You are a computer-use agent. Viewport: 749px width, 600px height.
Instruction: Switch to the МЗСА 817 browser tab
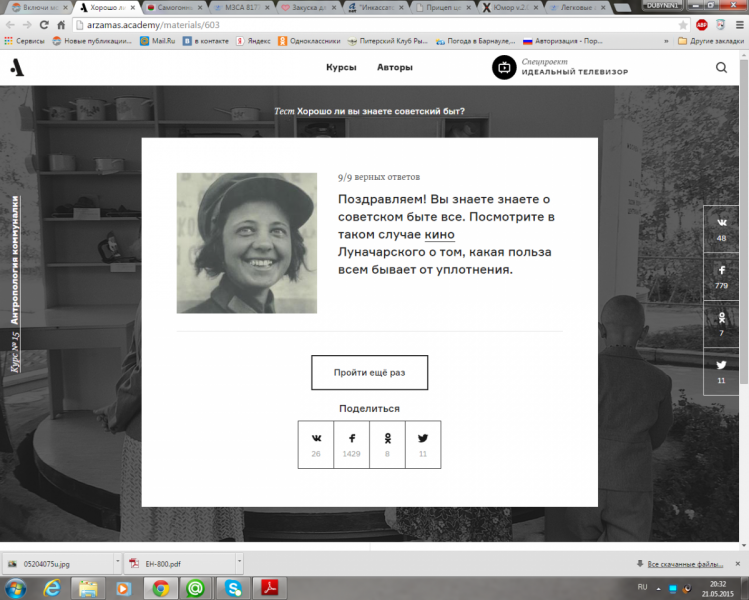click(x=242, y=8)
